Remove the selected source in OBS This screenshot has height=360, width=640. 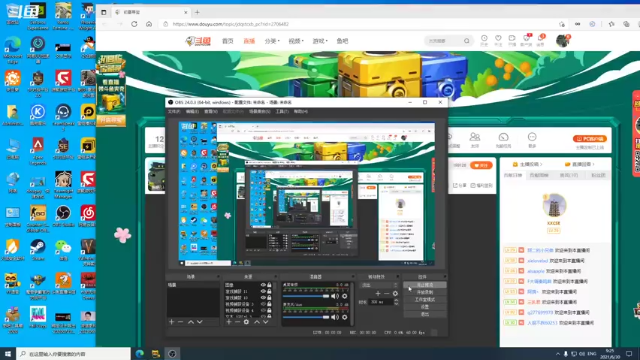pyautogui.click(x=237, y=322)
